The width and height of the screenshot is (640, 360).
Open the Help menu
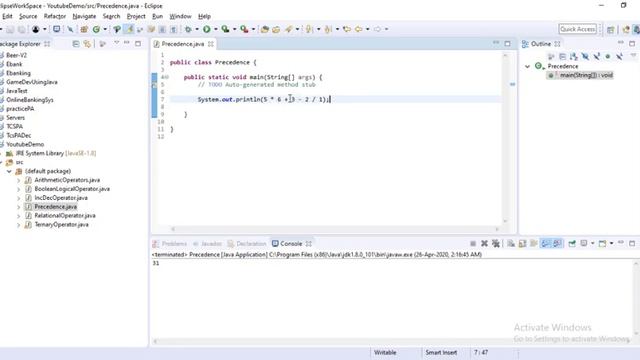tap(204, 16)
